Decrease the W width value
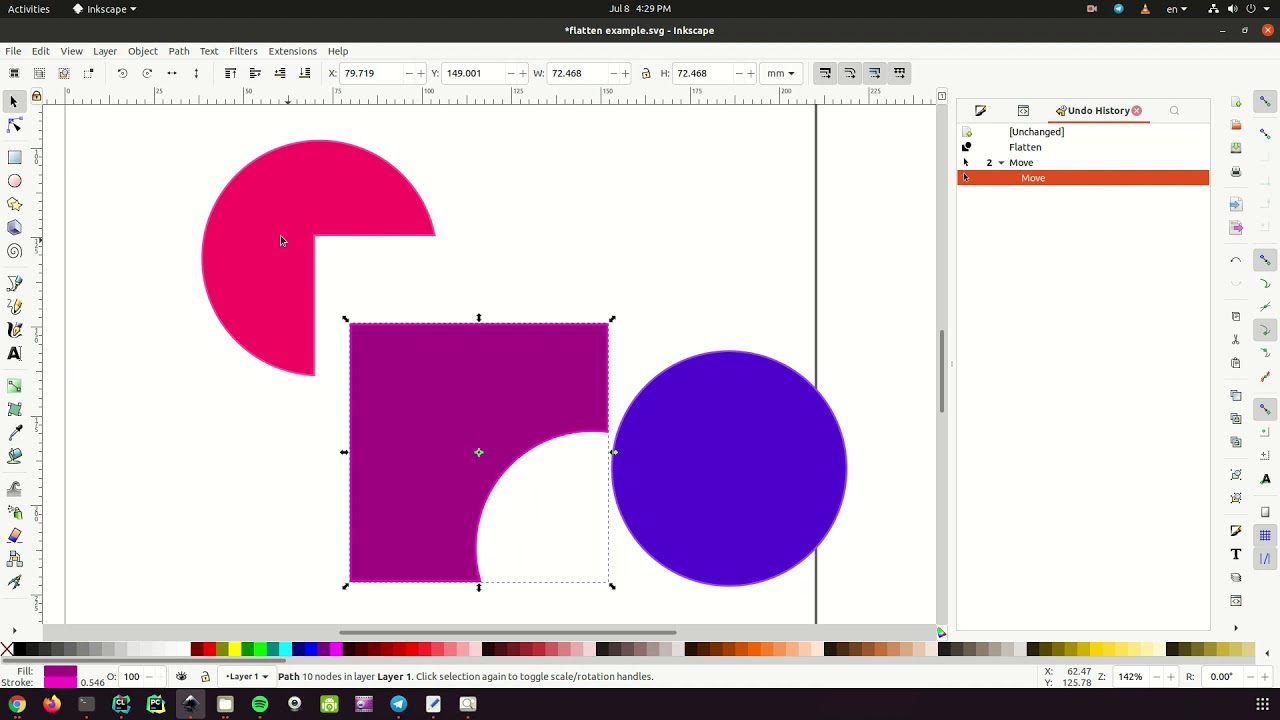This screenshot has width=1280, height=720. click(x=611, y=73)
